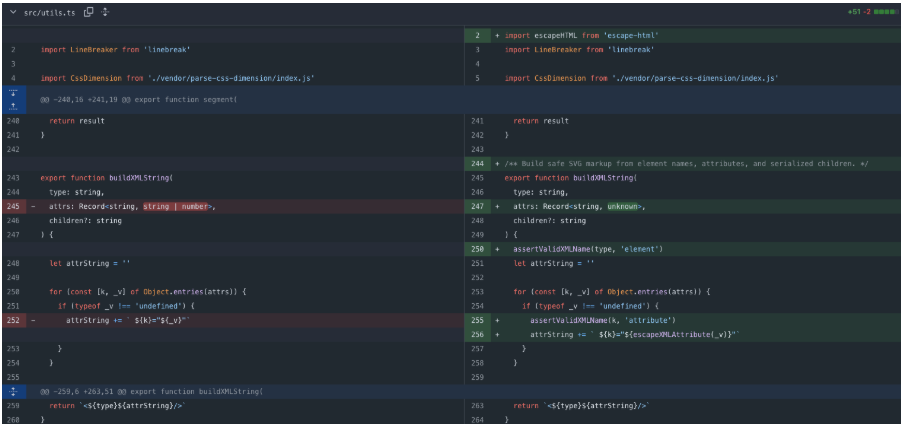Click added line importing escapeHTML from 'escape-html'
901x424 pixels.
pyautogui.click(x=683, y=36)
